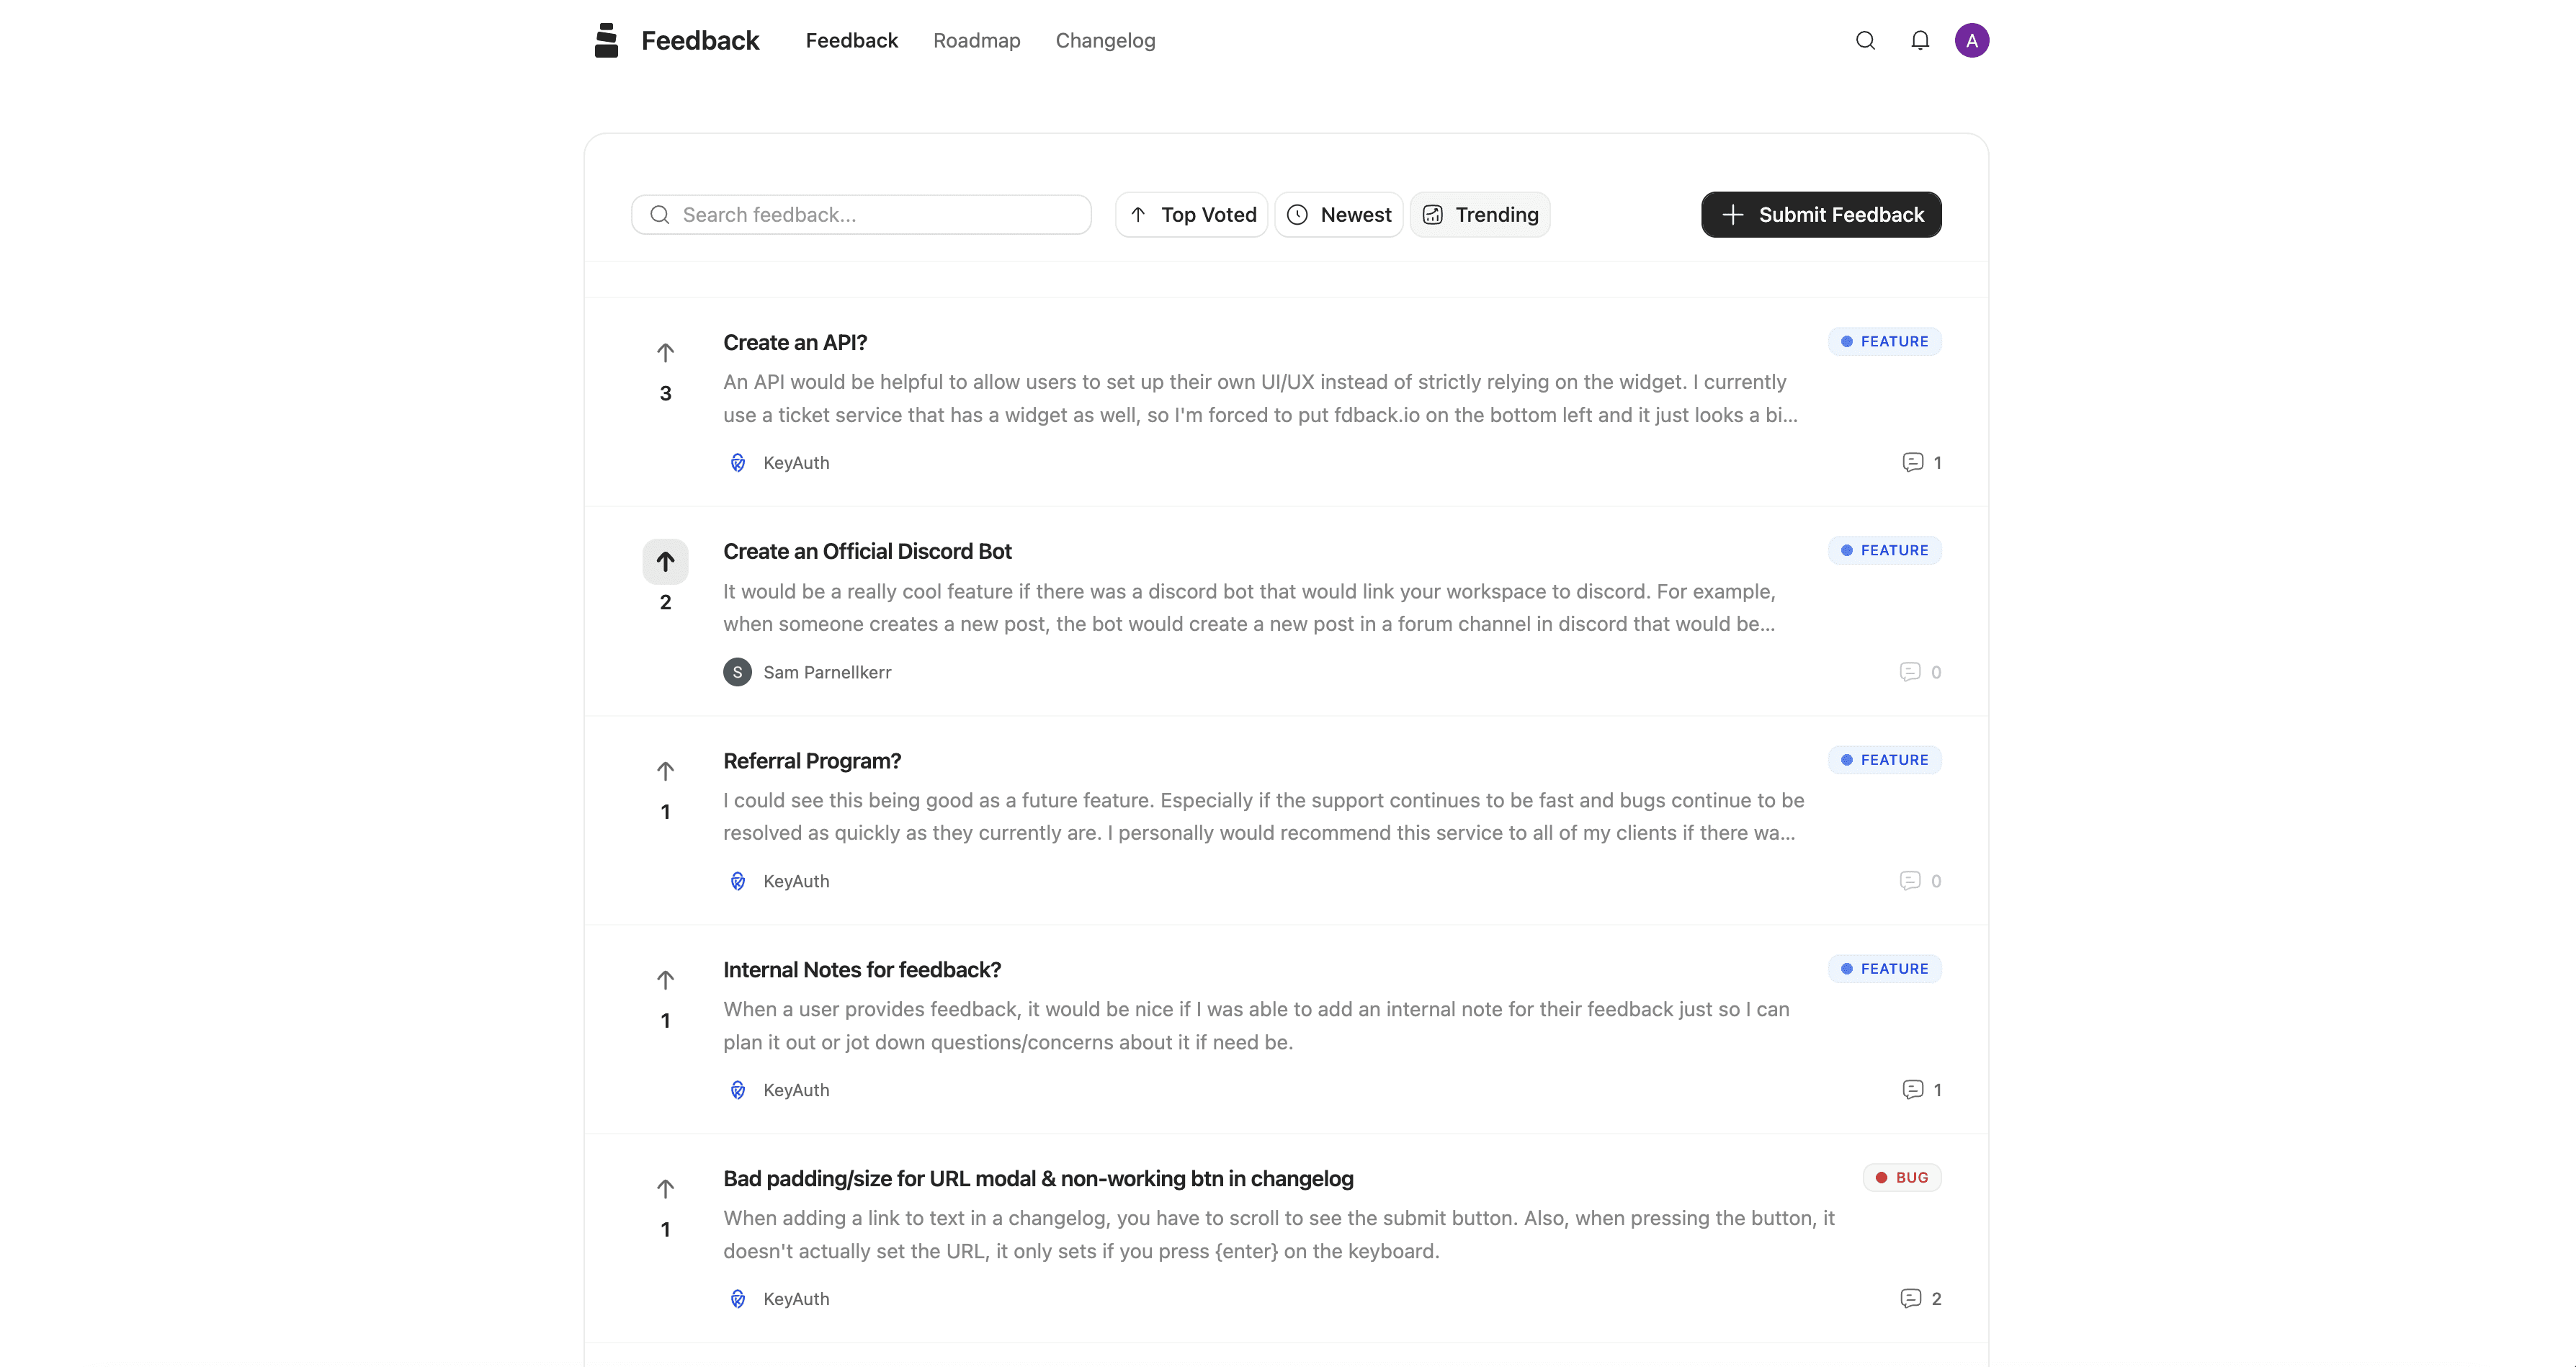This screenshot has width=2576, height=1367.
Task: Open the Create an API? feedback post
Action: point(795,342)
